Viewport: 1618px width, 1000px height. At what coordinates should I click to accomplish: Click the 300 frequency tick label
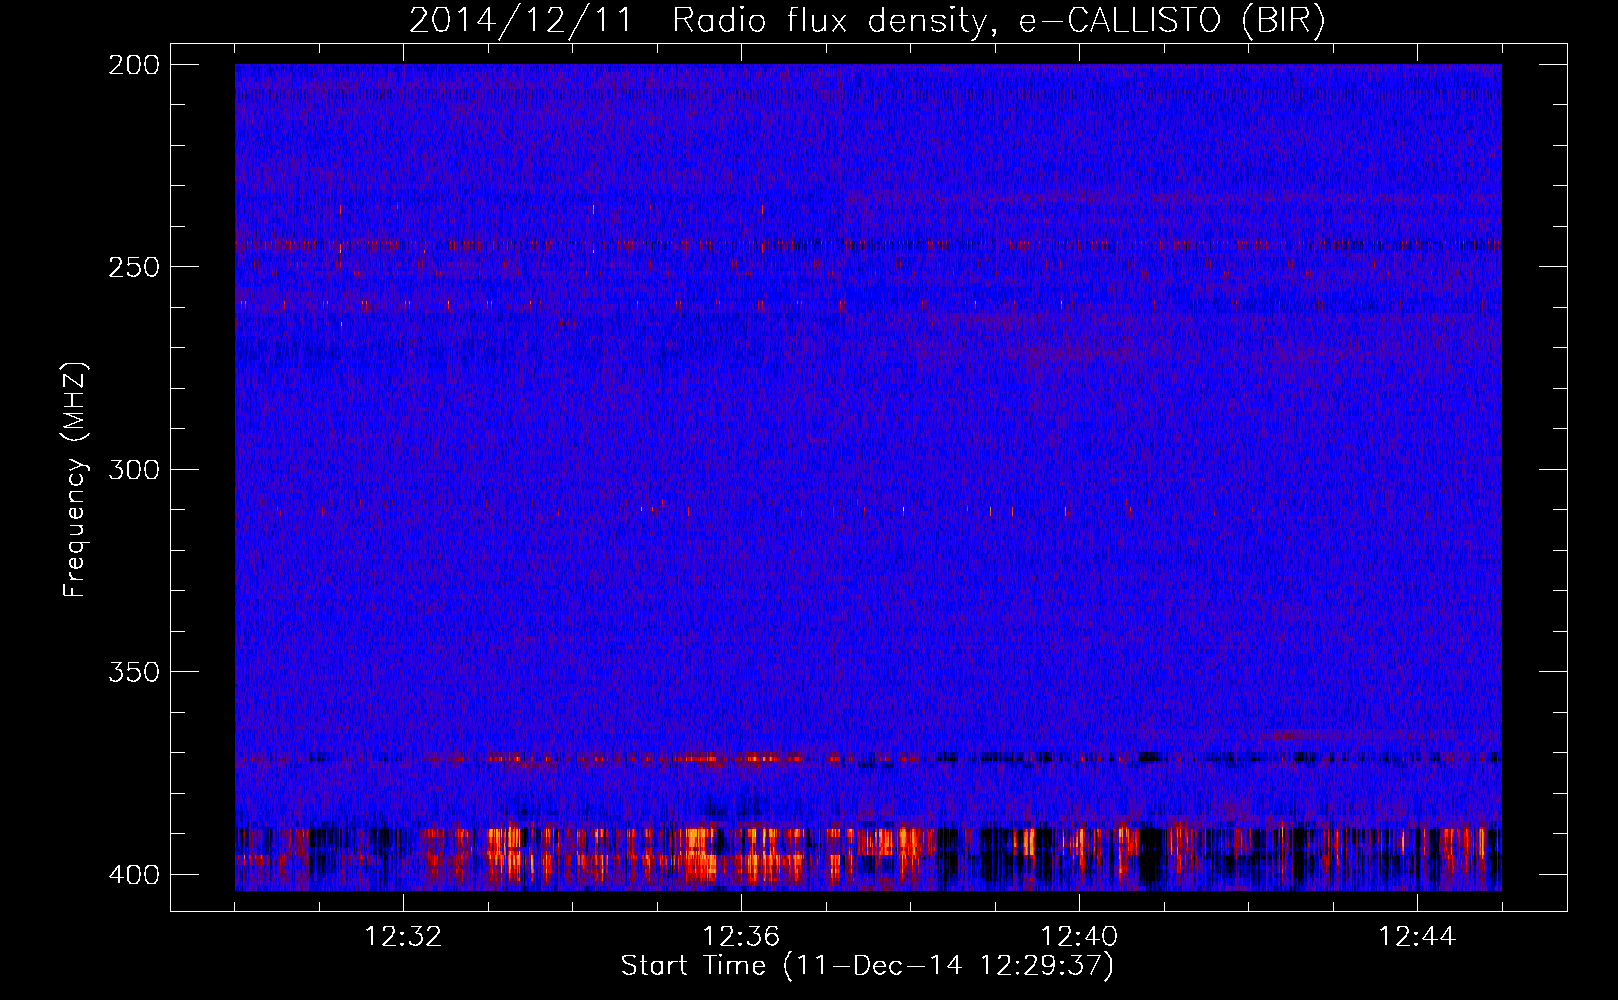[x=133, y=469]
